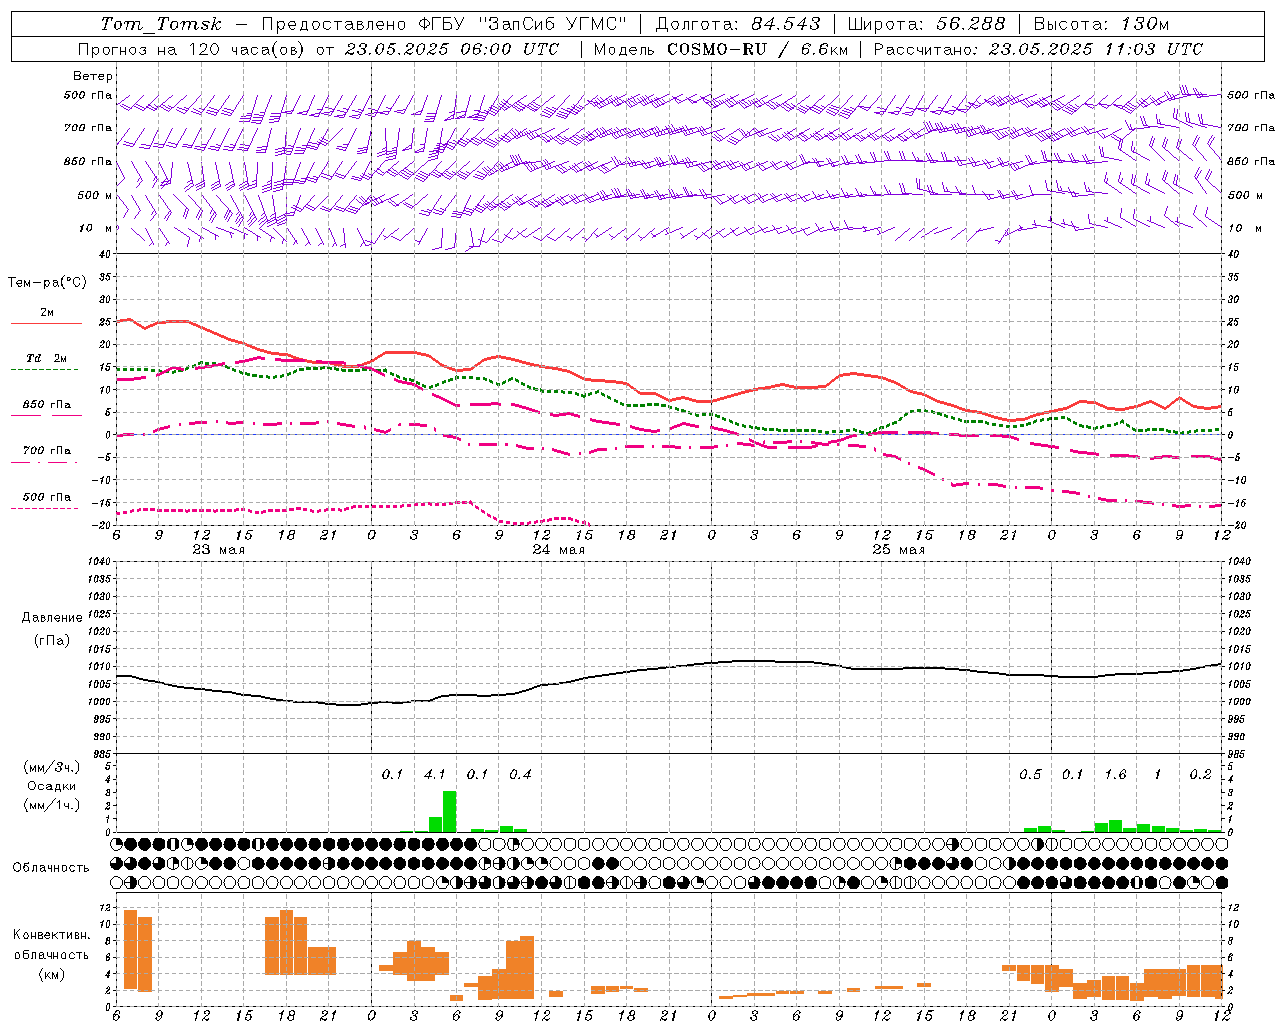Click the (мм/1ч.) unit label
Screen dimensions: 1280x1024
[x=51, y=805]
